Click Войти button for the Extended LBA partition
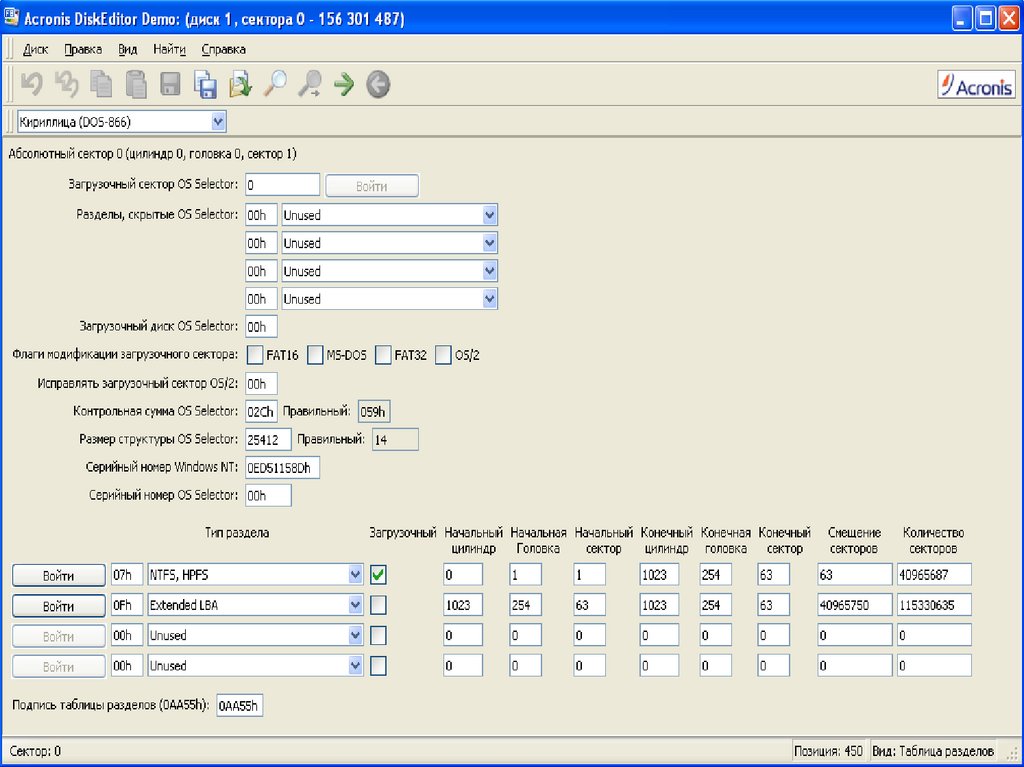This screenshot has height=767, width=1024. click(59, 606)
